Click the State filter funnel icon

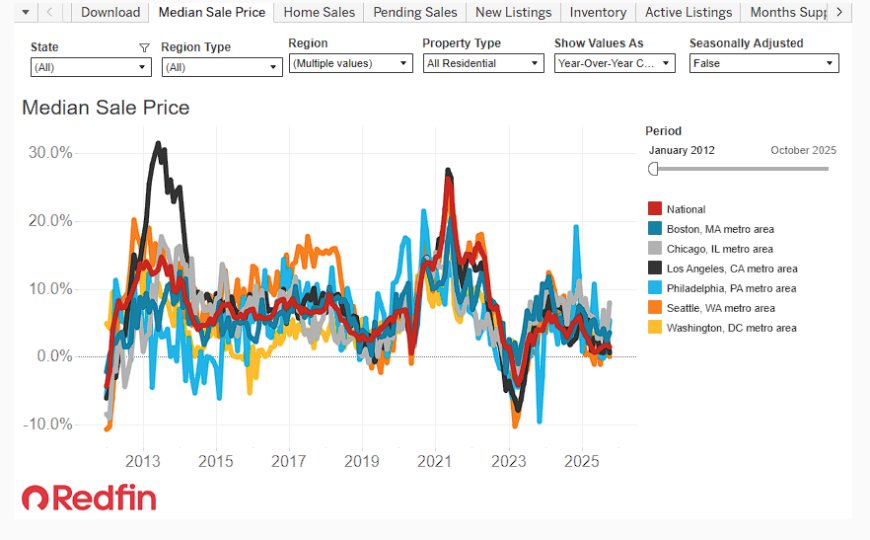coord(144,48)
